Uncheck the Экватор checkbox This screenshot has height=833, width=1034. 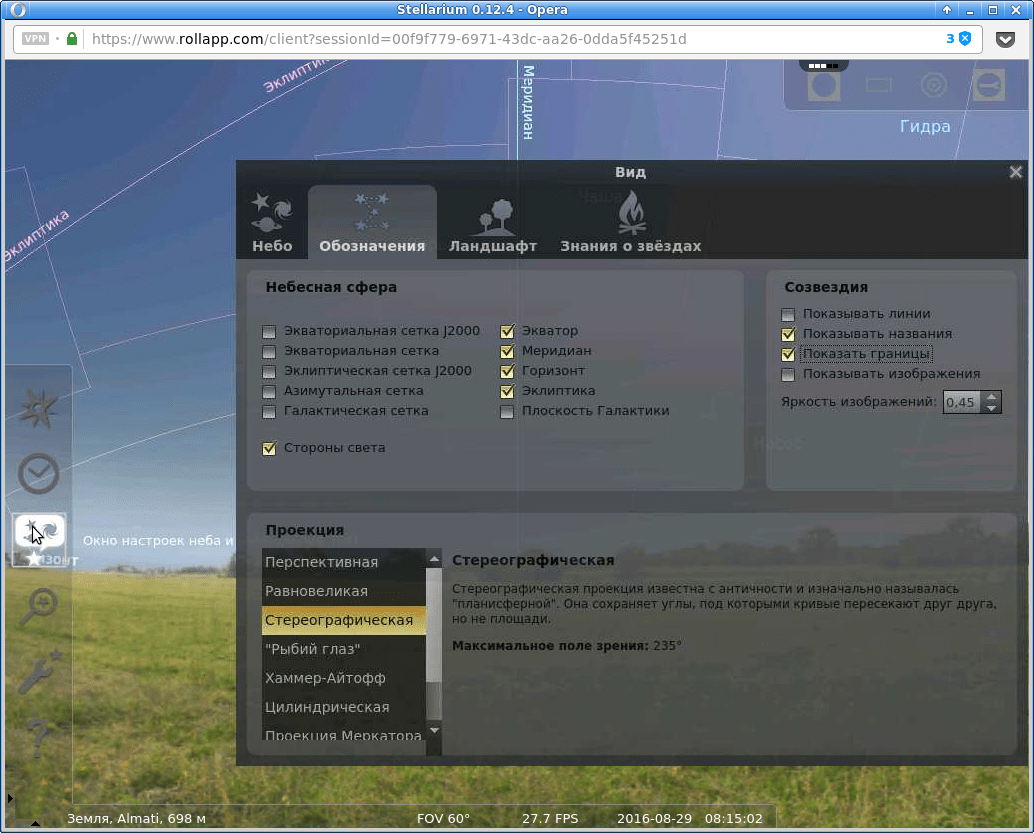(x=507, y=331)
